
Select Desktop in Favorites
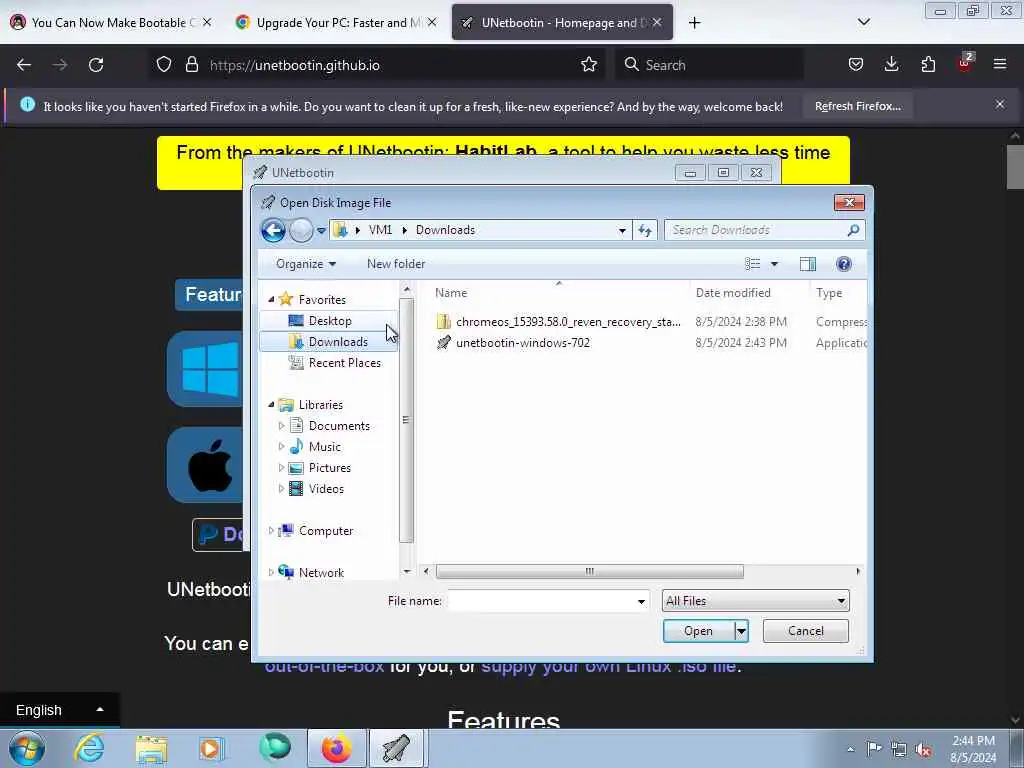[329, 321]
